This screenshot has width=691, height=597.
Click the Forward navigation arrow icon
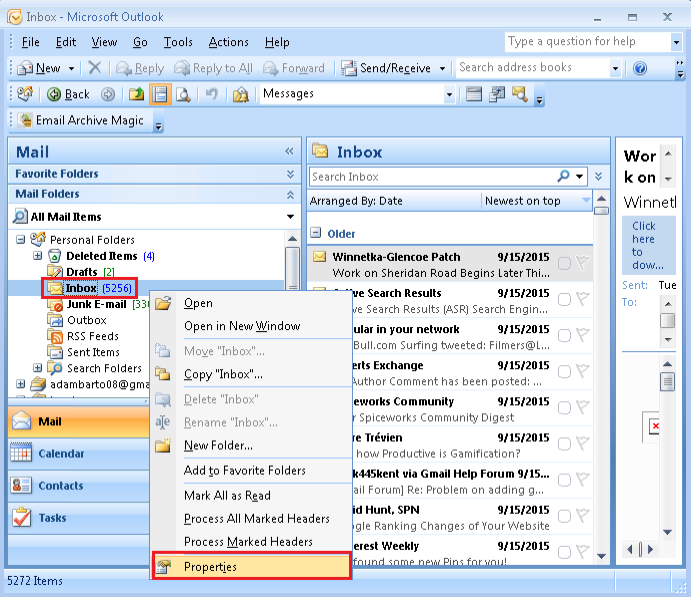(108, 94)
